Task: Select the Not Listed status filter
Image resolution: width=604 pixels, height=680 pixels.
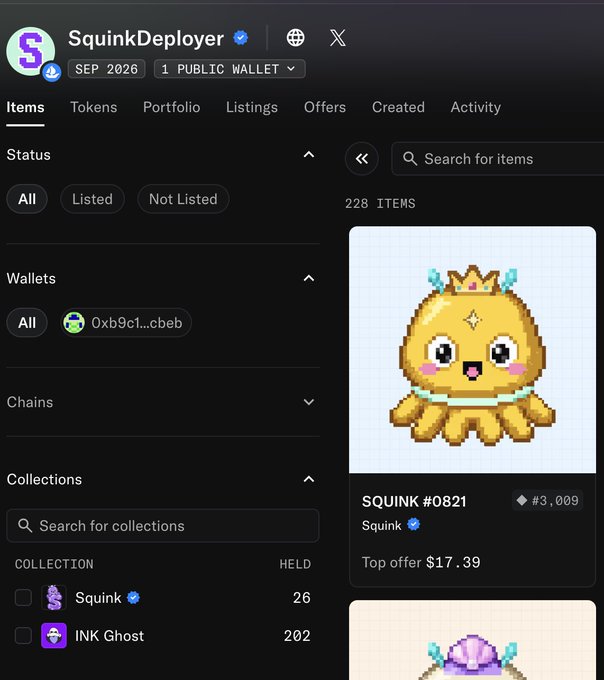Action: click(183, 199)
